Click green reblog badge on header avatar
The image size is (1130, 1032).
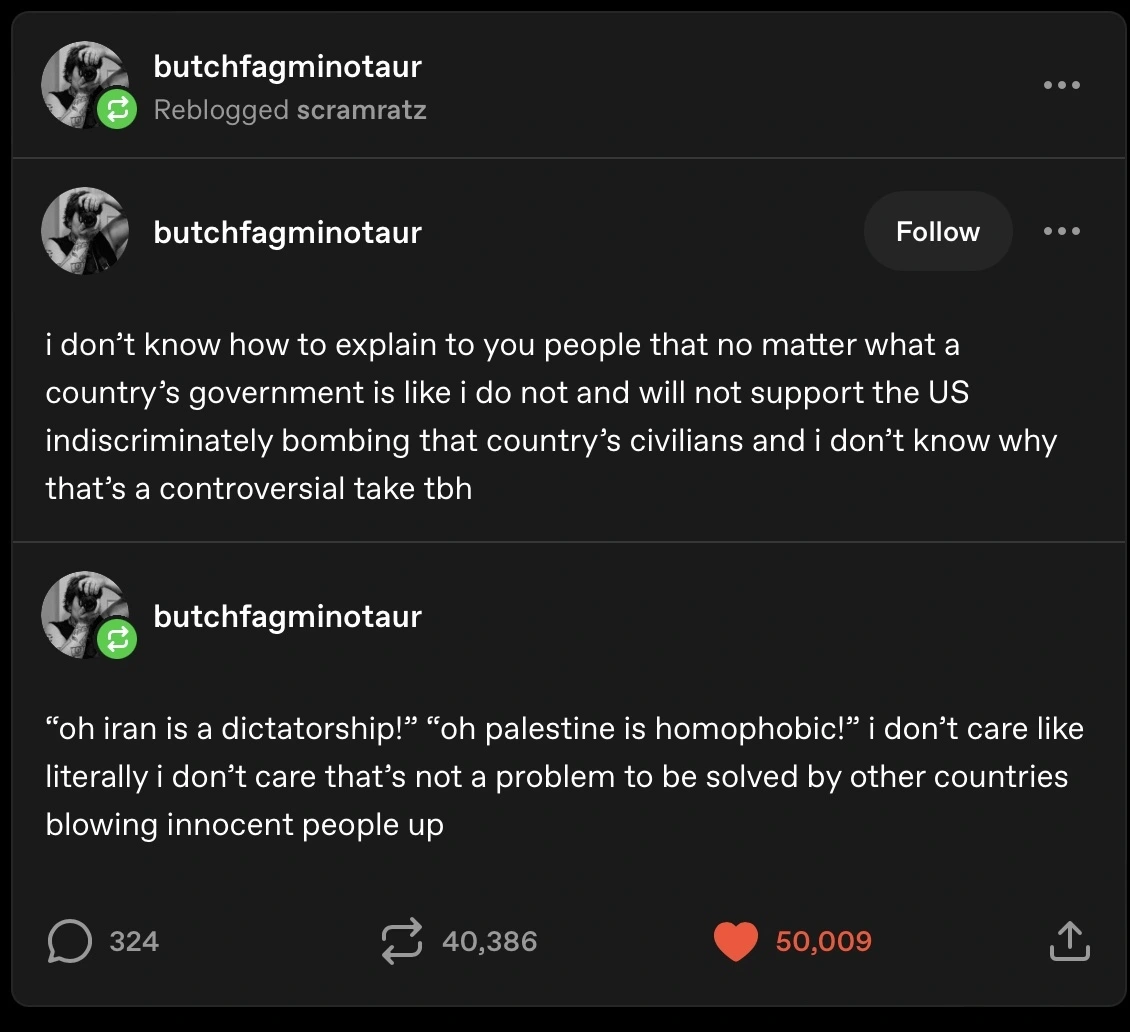click(117, 109)
